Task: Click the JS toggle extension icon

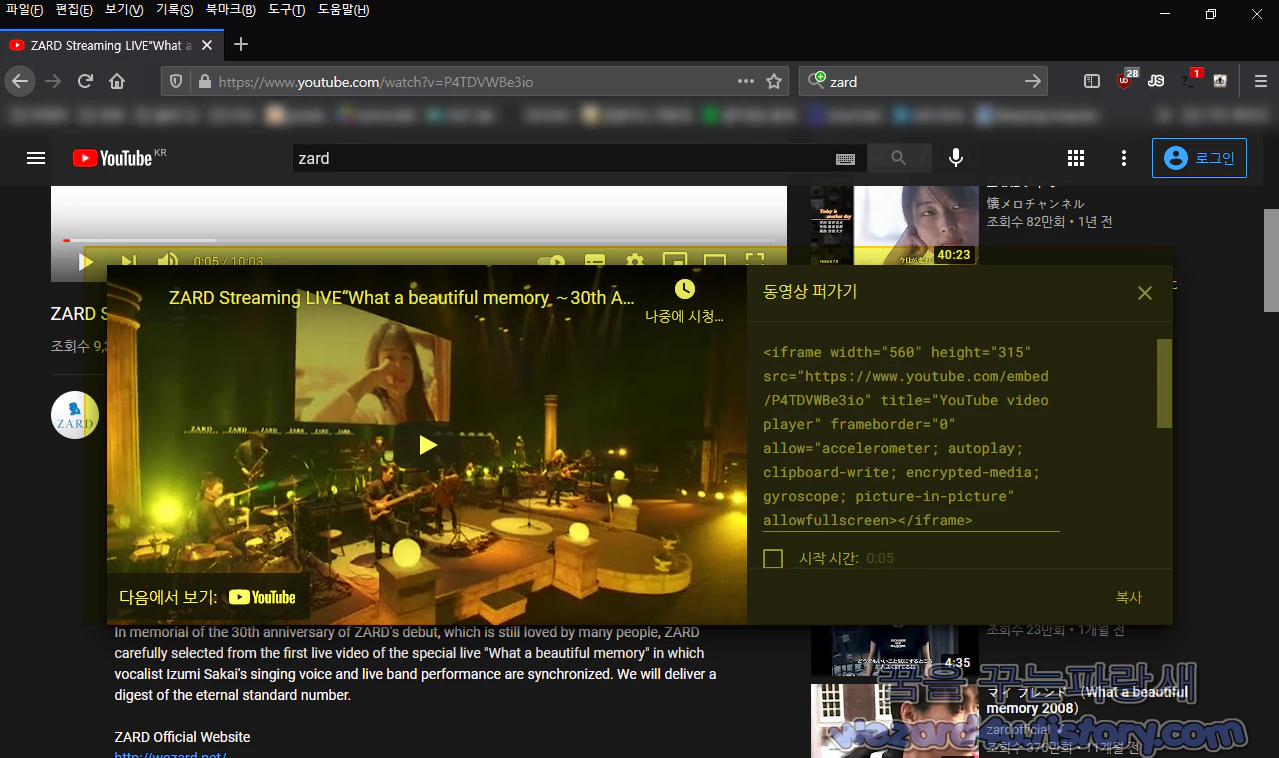Action: pos(1156,81)
